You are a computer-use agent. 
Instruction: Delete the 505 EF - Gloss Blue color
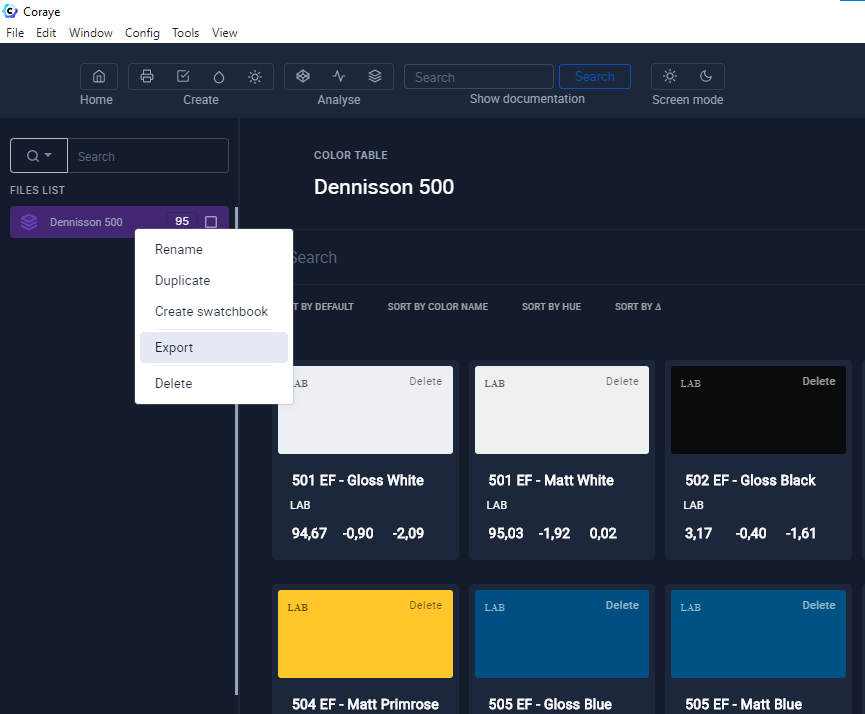tap(622, 605)
